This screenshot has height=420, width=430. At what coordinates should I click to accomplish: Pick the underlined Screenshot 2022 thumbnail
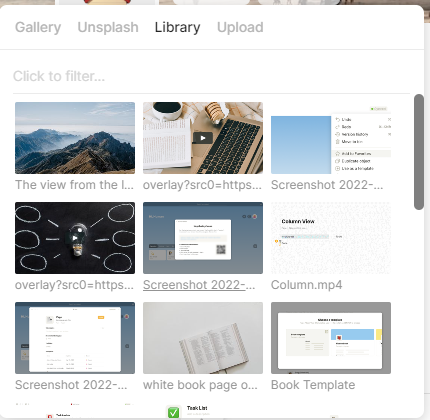[203, 238]
